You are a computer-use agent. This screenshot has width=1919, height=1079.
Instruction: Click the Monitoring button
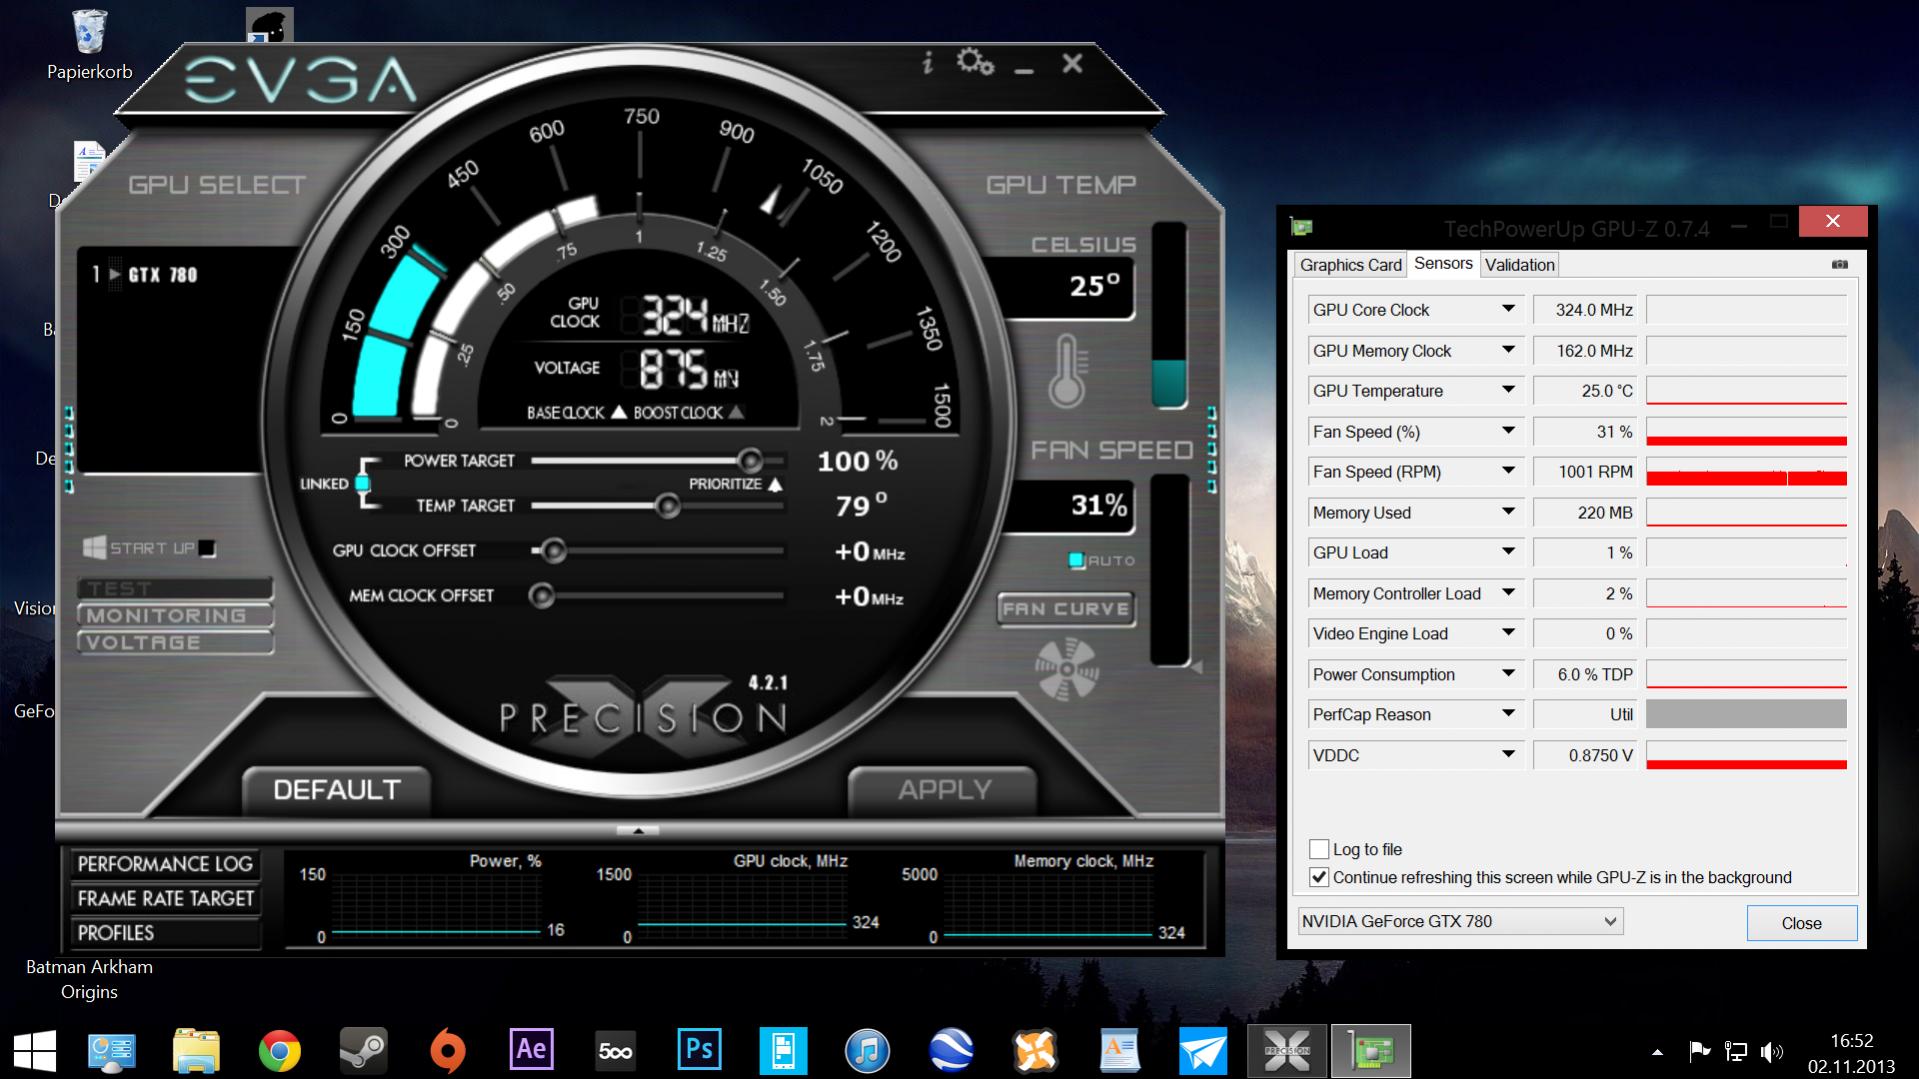(175, 616)
